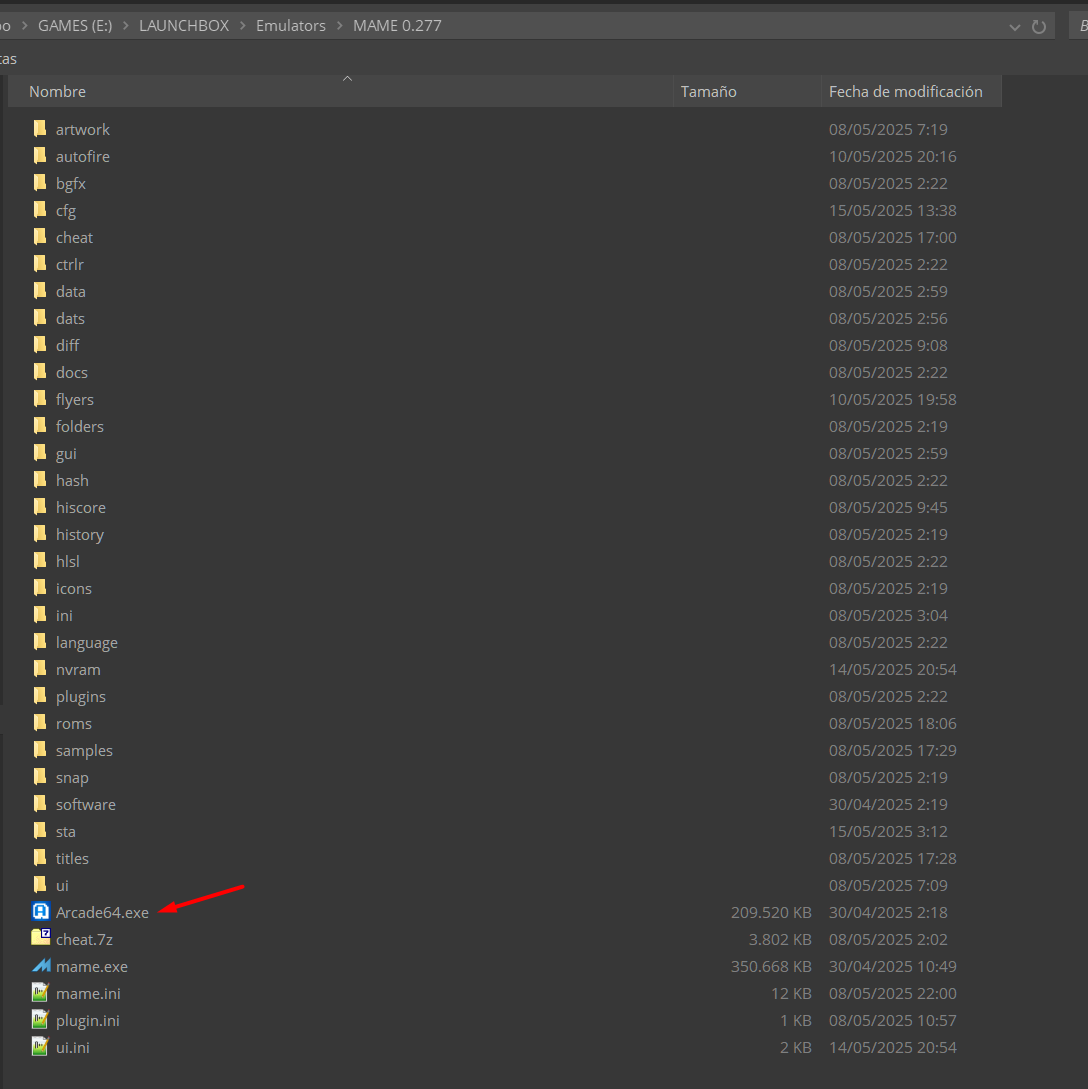Go to LAUNCHBOX folder in breadcrumb
Image resolution: width=1088 pixels, height=1089 pixels.
click(184, 26)
